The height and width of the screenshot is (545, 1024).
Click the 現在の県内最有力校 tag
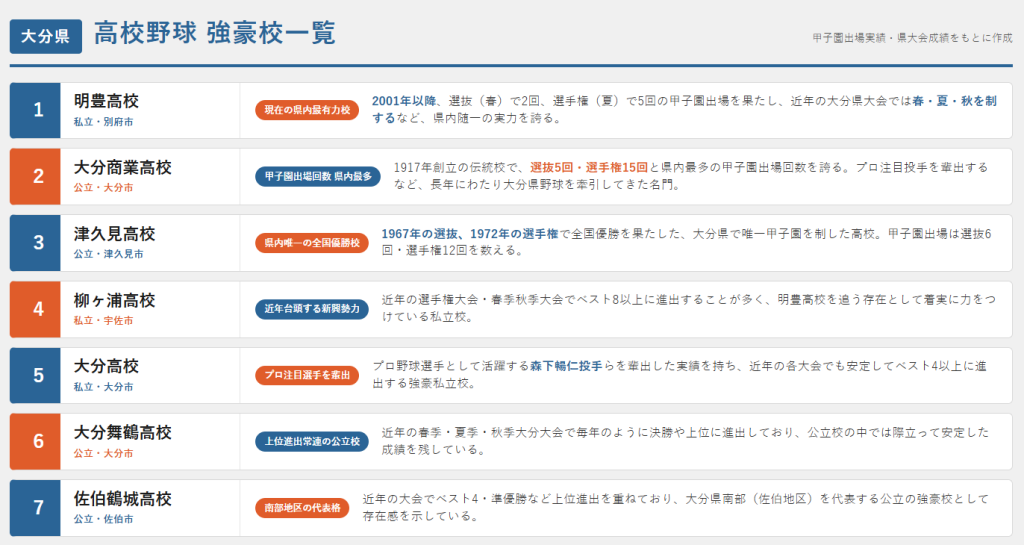[307, 110]
